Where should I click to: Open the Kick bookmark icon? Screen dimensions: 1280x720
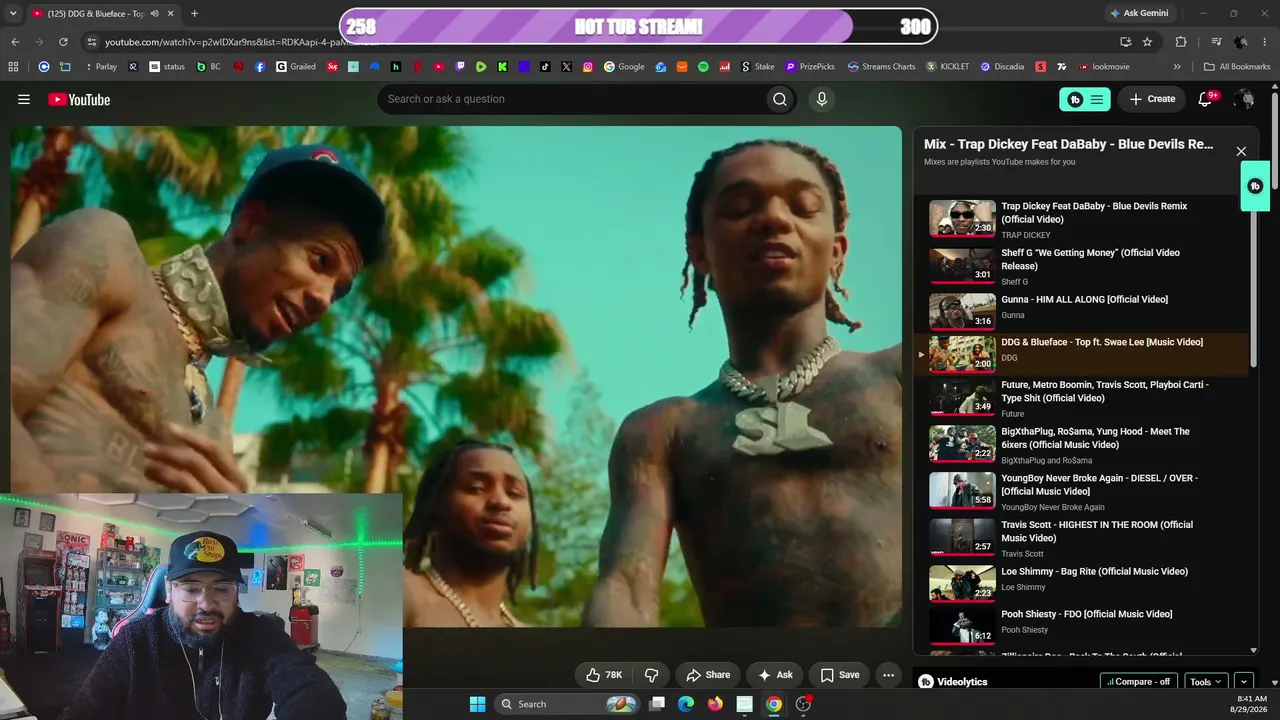tap(502, 67)
